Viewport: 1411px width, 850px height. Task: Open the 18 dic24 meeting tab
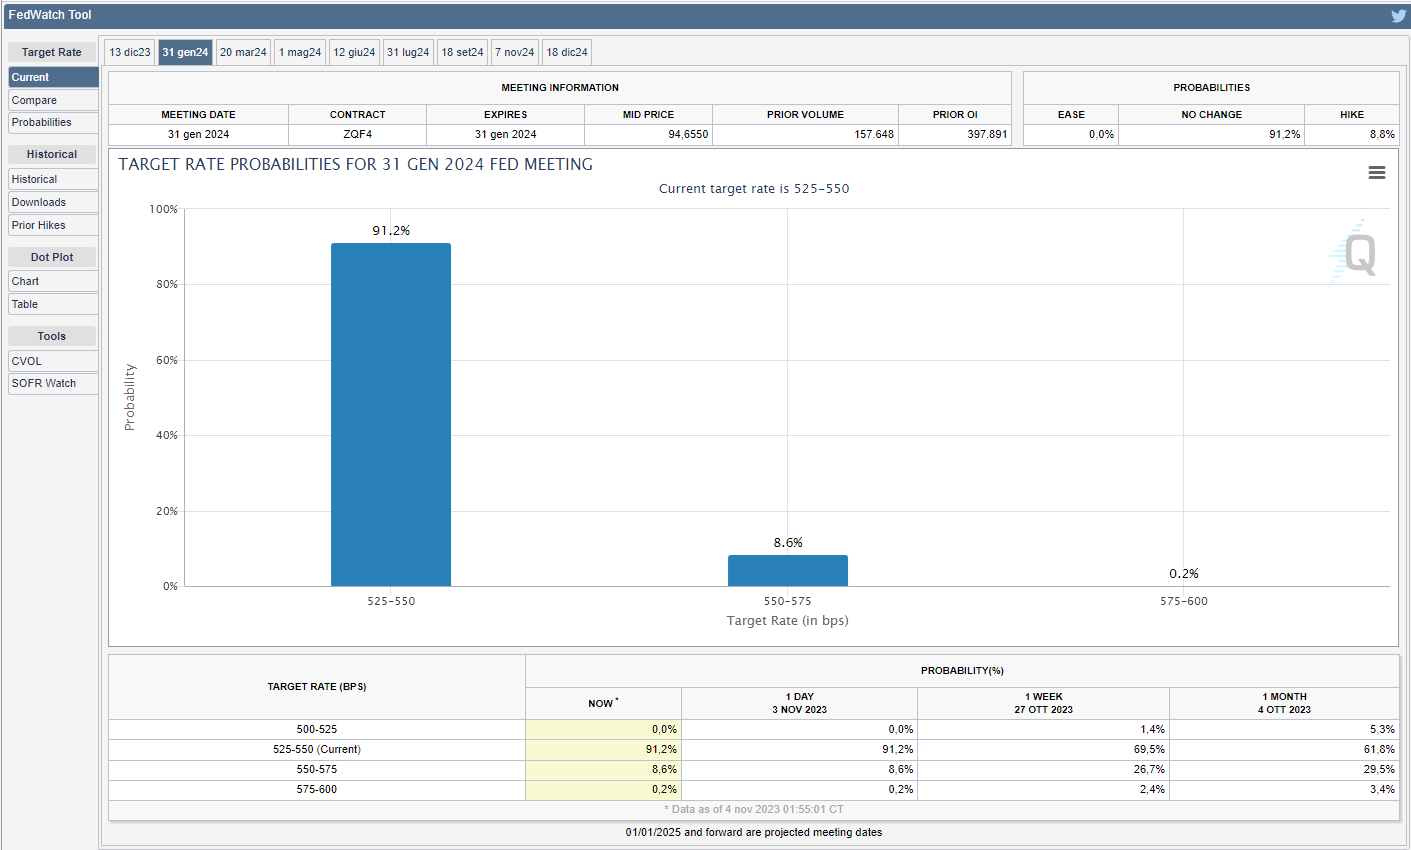tap(567, 52)
